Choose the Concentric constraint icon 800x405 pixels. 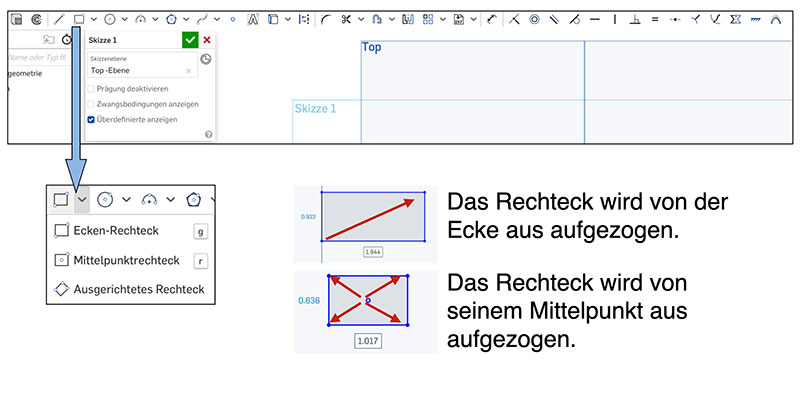point(534,19)
